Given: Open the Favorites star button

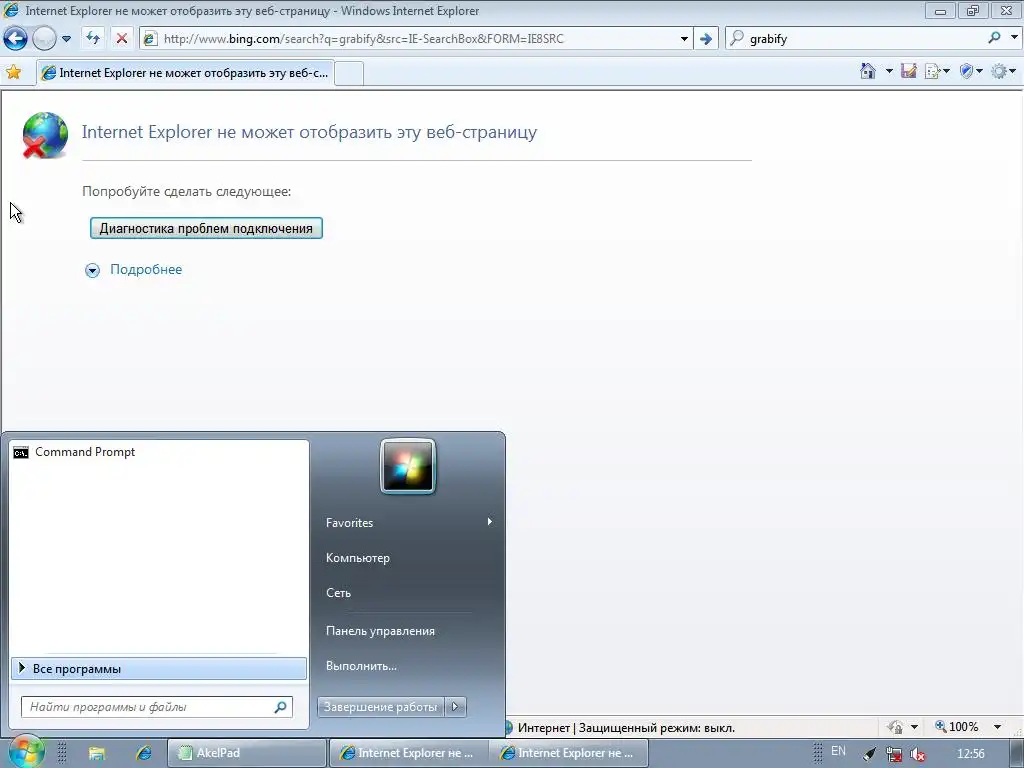Looking at the screenshot, I should pos(14,72).
